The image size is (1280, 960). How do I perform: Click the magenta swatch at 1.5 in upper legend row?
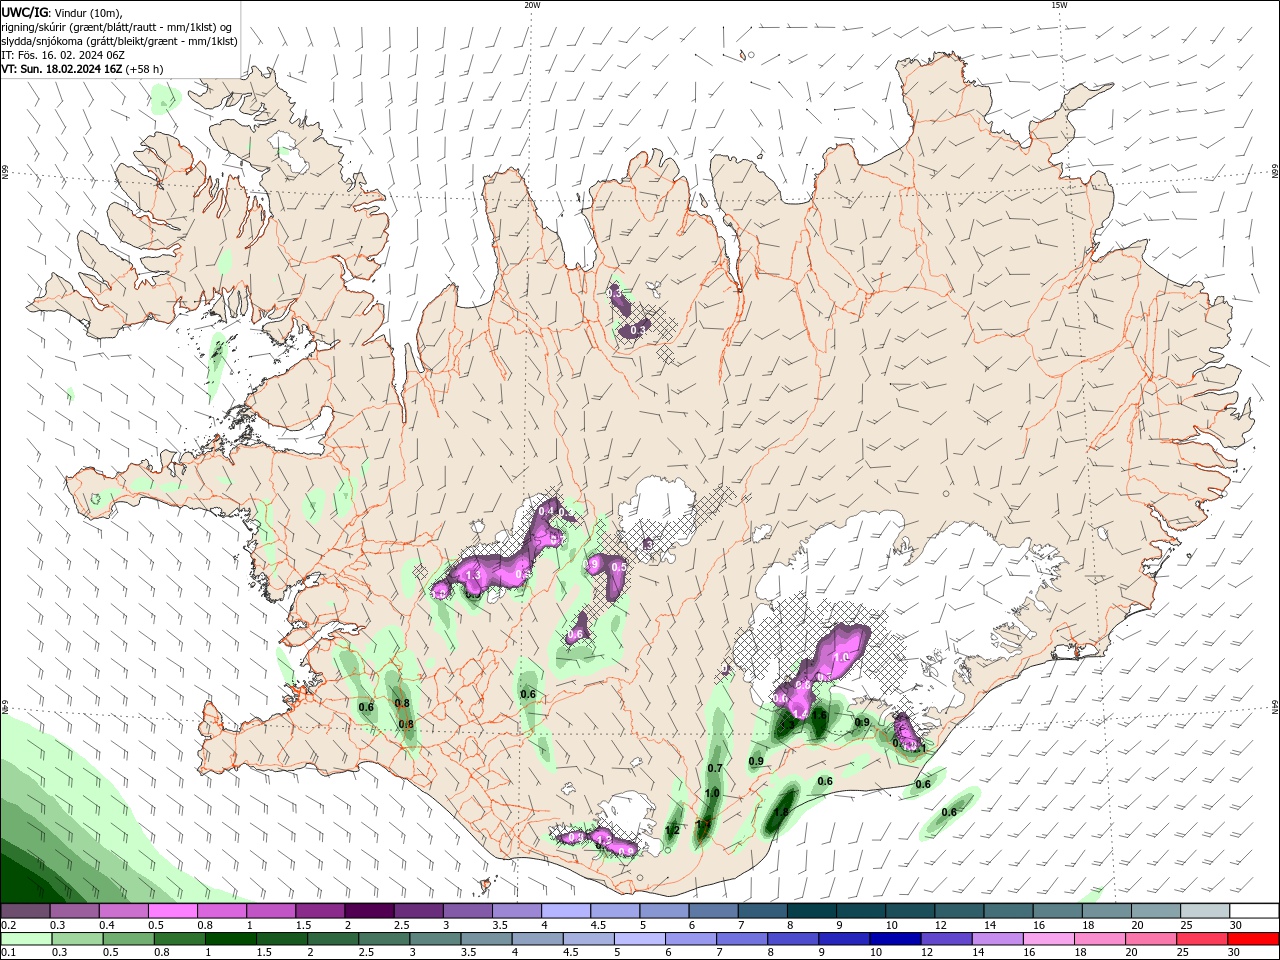pos(320,911)
